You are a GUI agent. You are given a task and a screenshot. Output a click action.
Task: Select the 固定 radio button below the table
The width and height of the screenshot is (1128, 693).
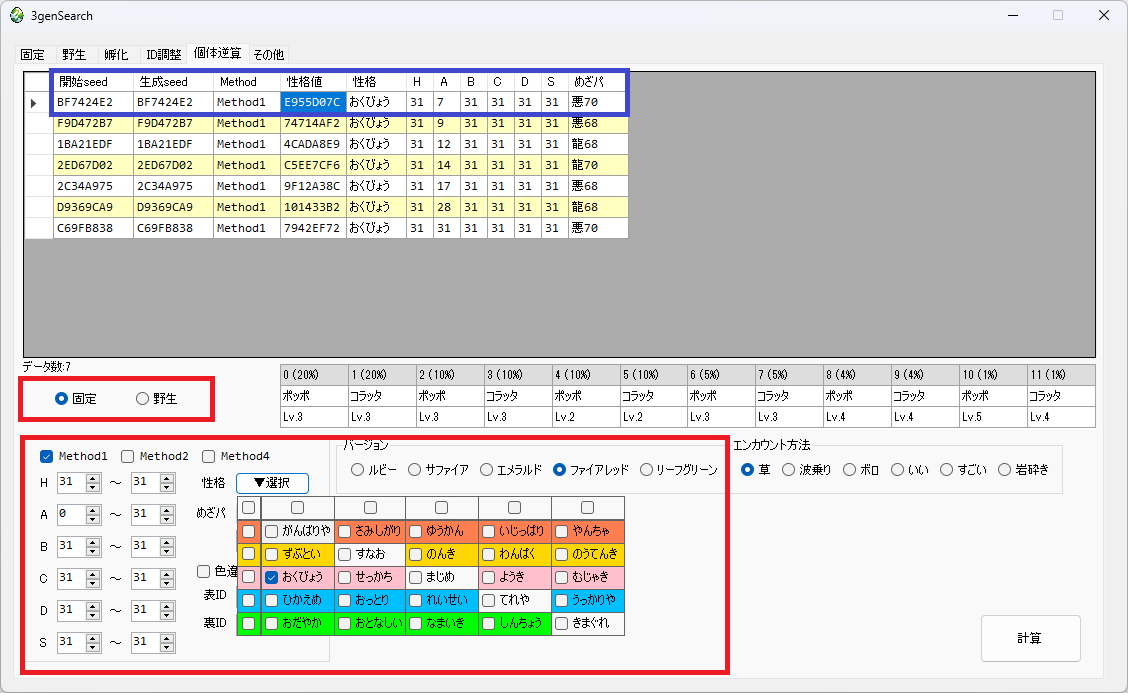click(76, 399)
